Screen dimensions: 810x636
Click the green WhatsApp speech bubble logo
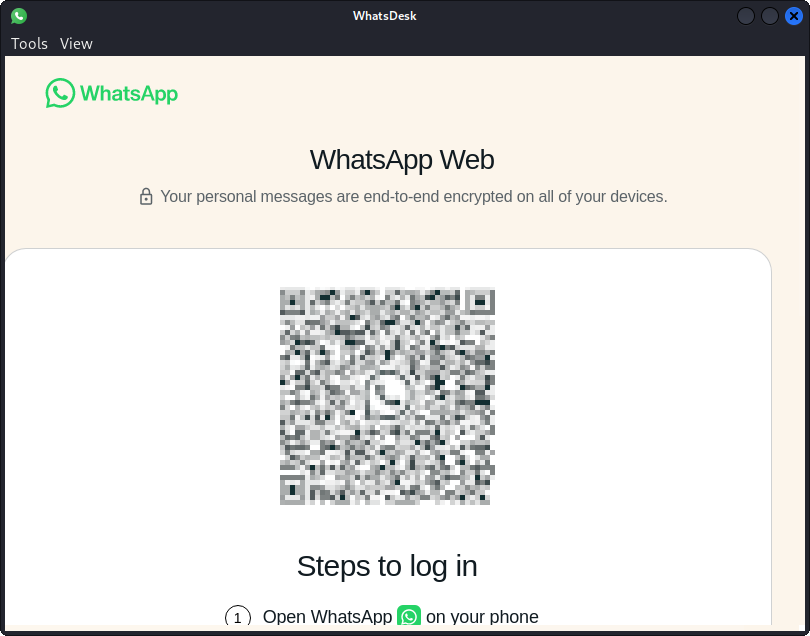[x=60, y=93]
